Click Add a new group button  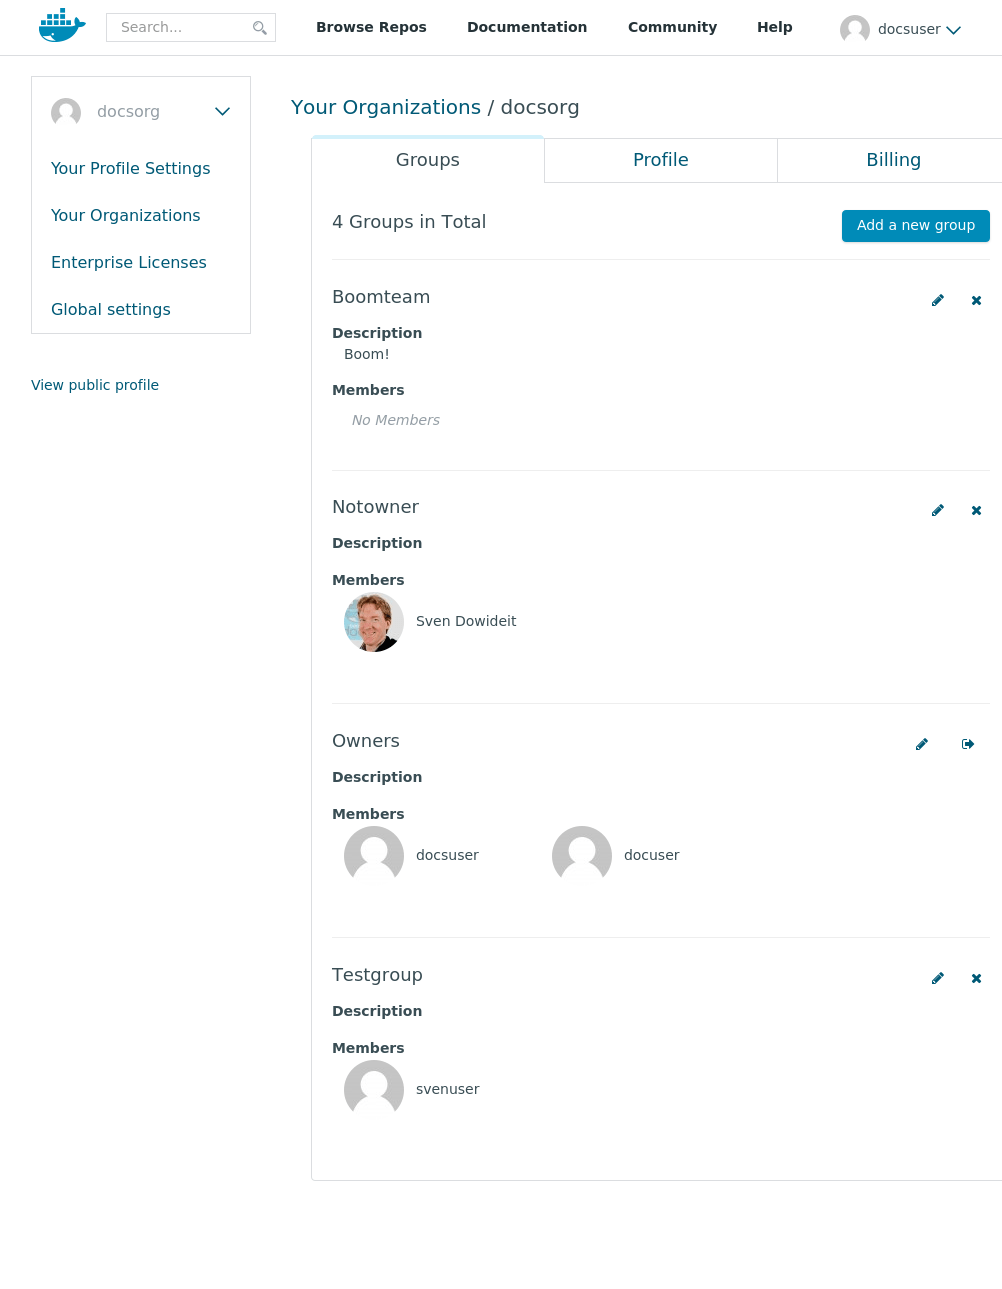(x=916, y=226)
